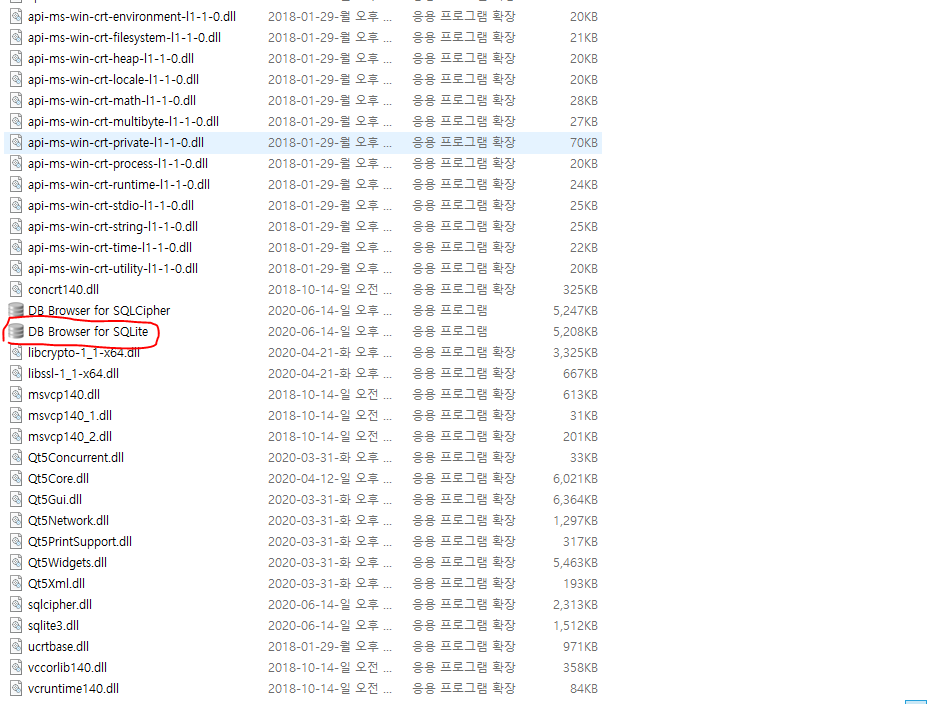Click the file icon of Qt5PrintSupport.dll
This screenshot has height=704, width=933.
coord(17,542)
